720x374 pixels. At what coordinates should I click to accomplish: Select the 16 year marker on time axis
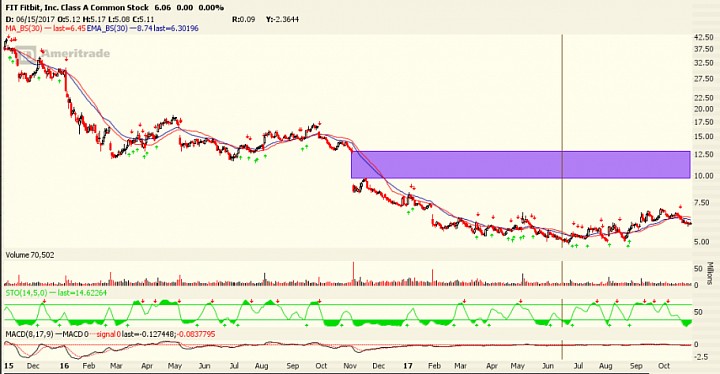[x=64, y=366]
